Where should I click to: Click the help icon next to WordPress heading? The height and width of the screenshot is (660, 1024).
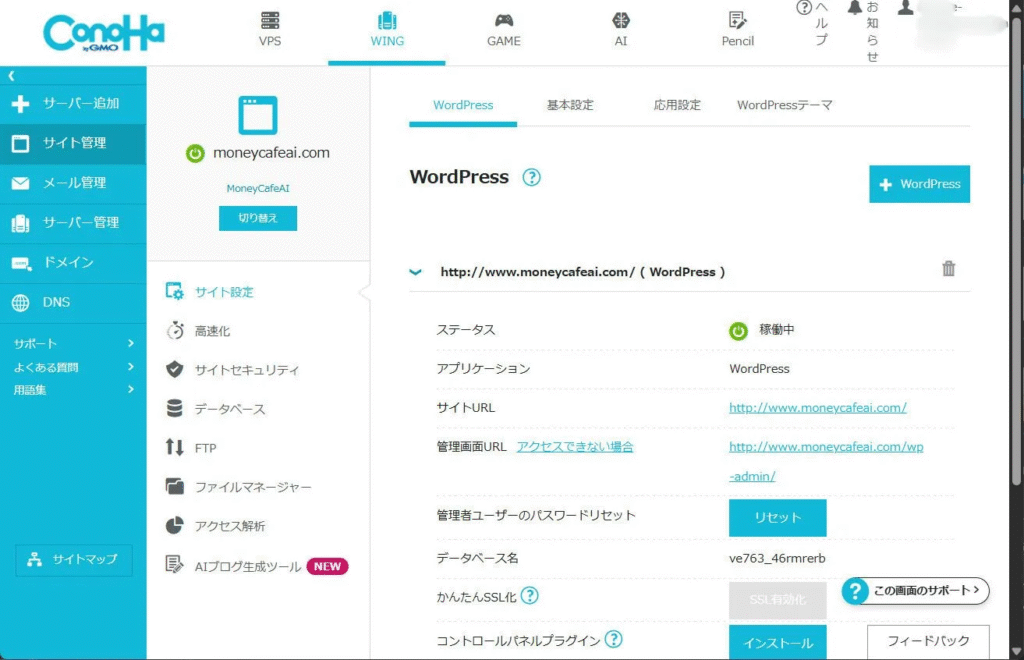[532, 177]
